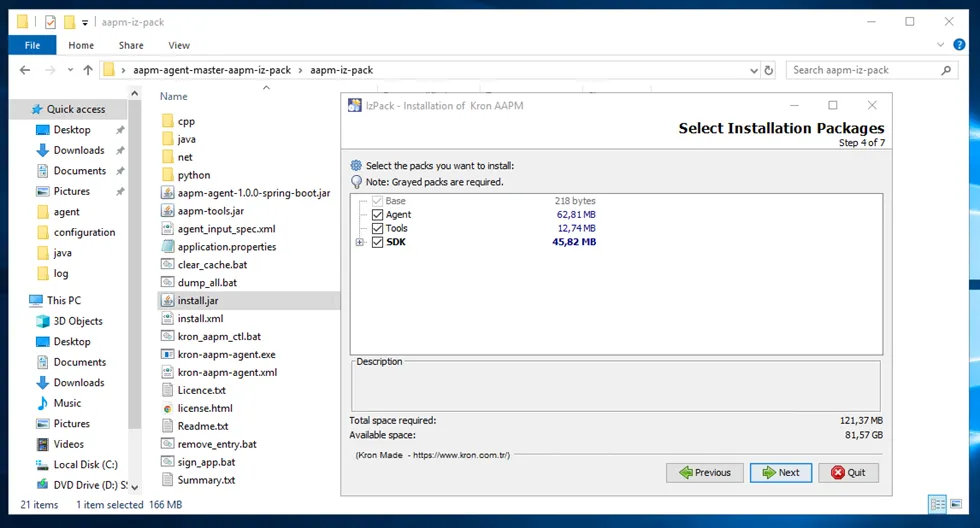
Task: Open Explorer help icon
Action: point(959,44)
